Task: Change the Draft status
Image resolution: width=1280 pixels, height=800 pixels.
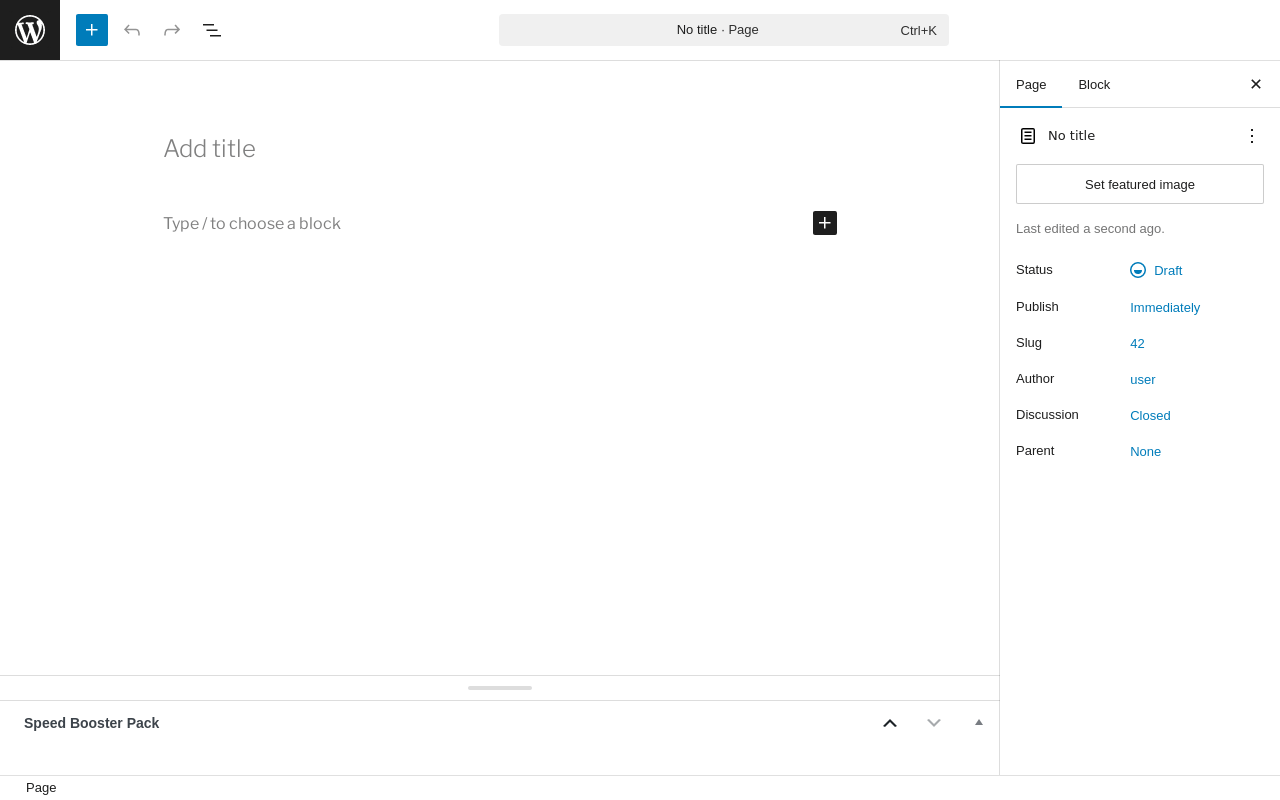Action: coord(1156,270)
